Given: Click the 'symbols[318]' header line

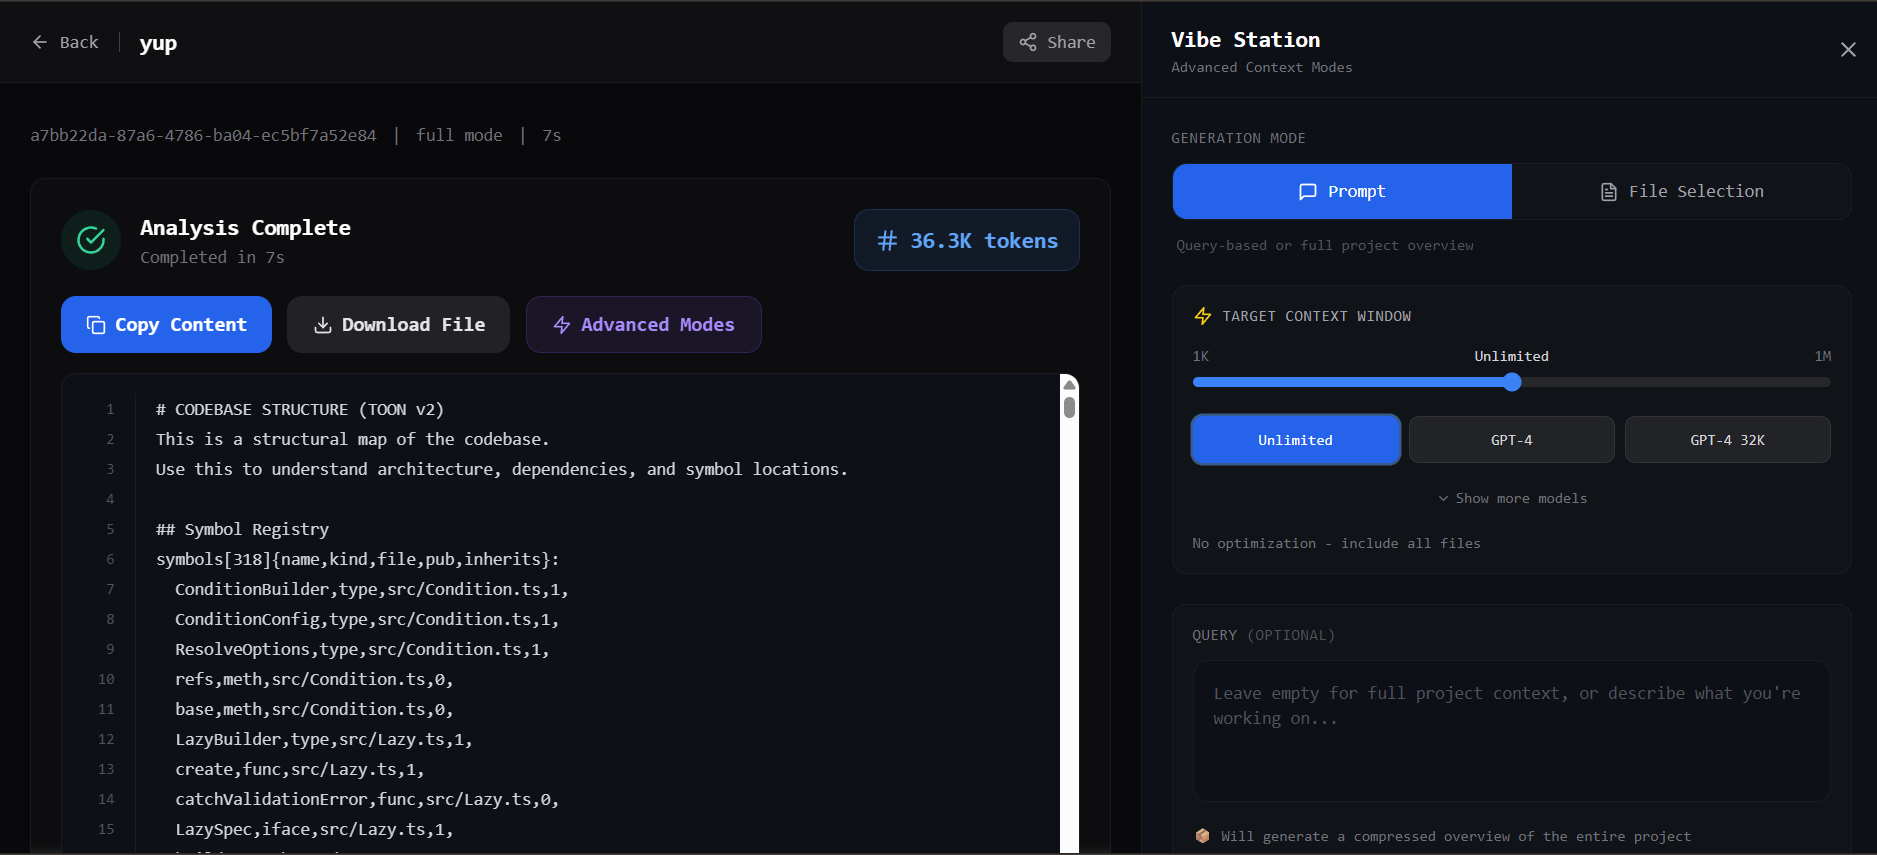Looking at the screenshot, I should [358, 559].
